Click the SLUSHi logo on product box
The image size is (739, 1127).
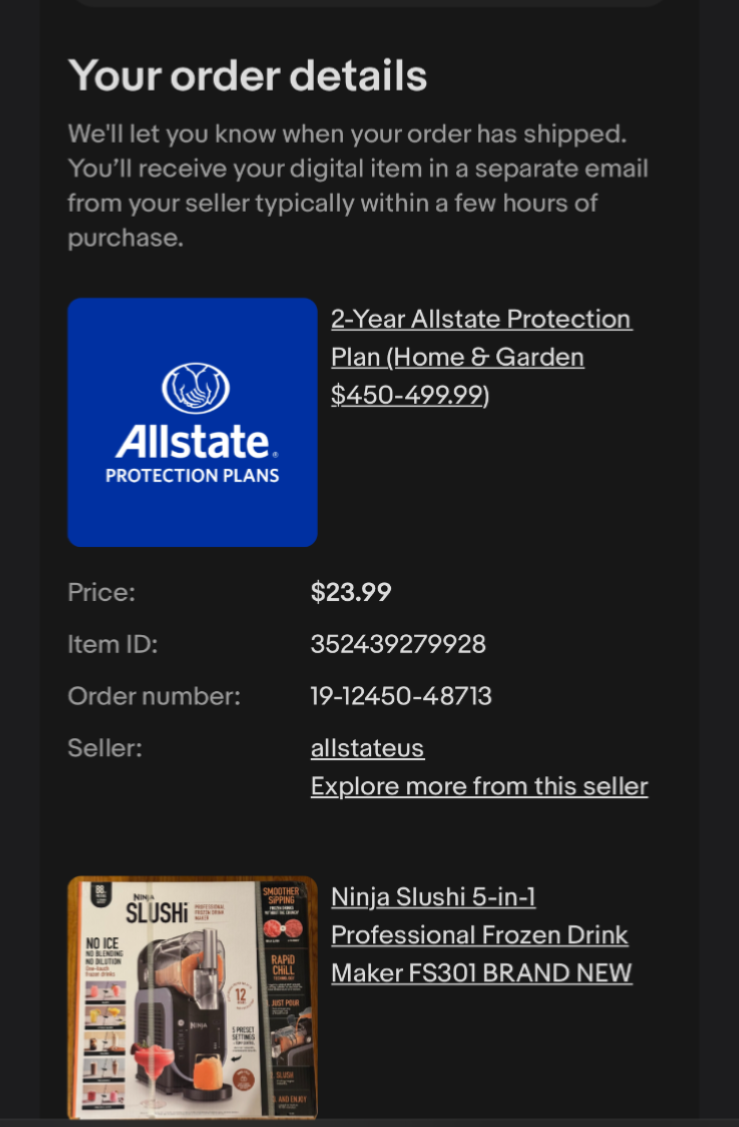click(159, 912)
